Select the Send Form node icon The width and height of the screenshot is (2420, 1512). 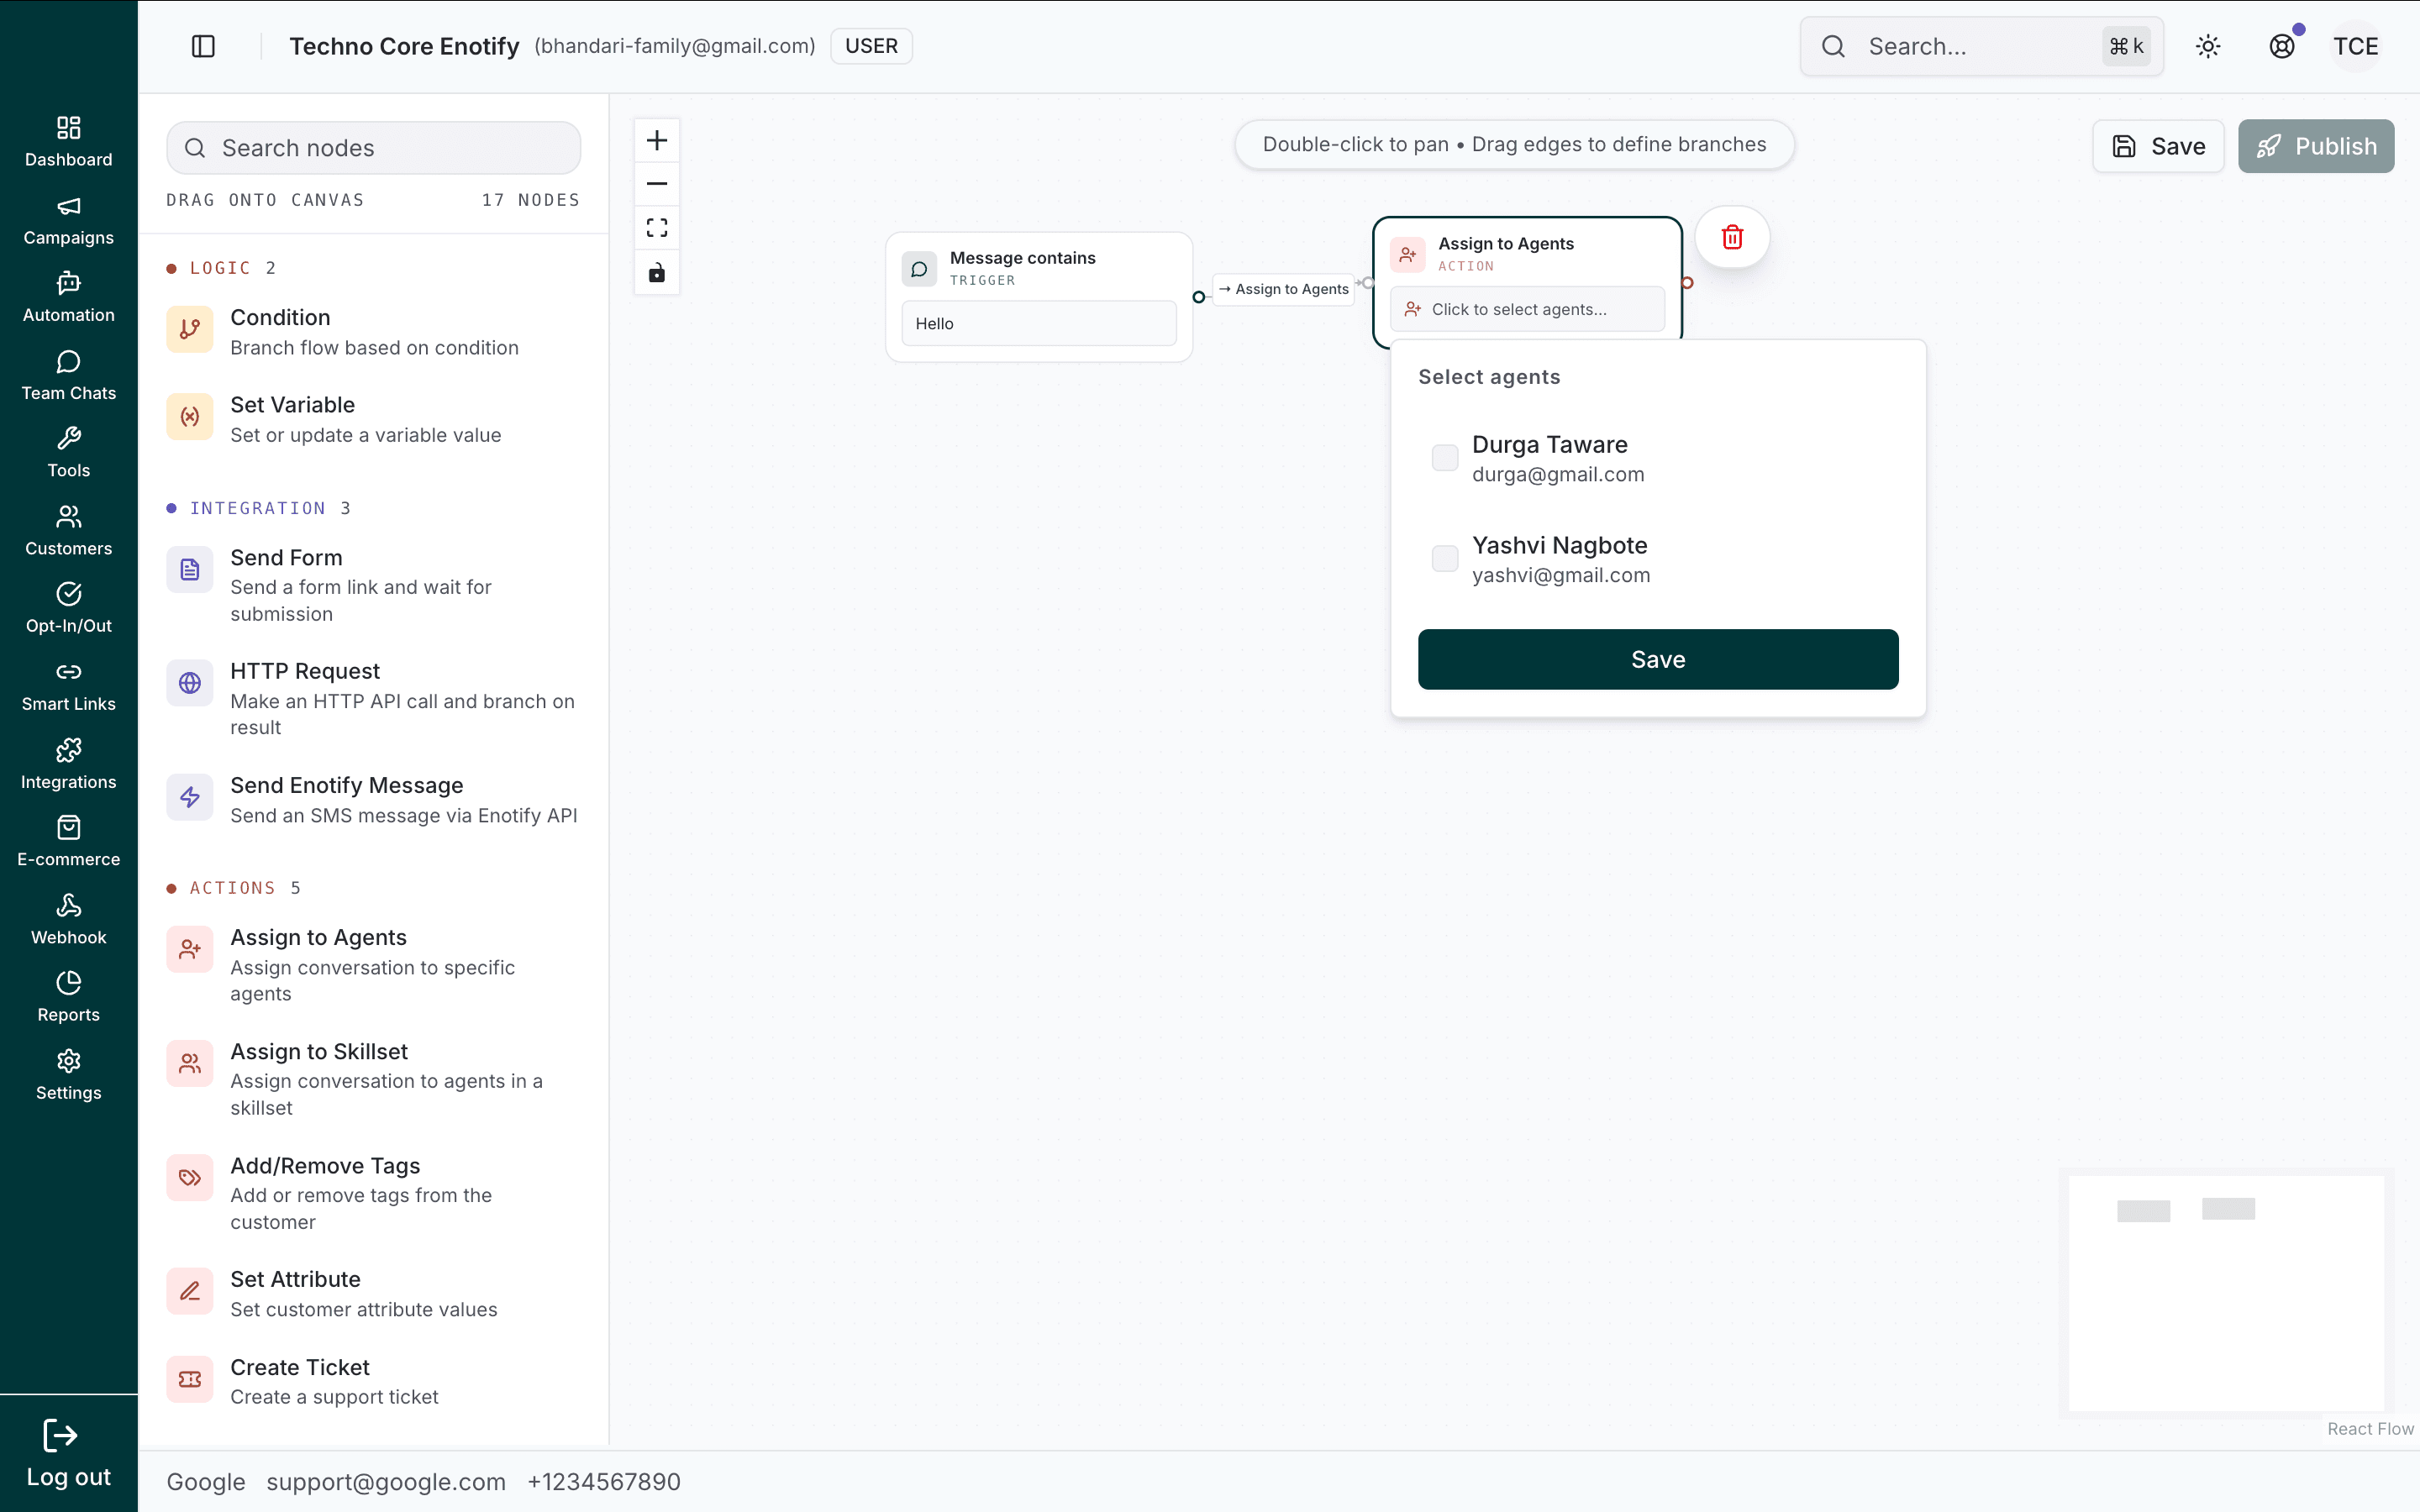[190, 570]
